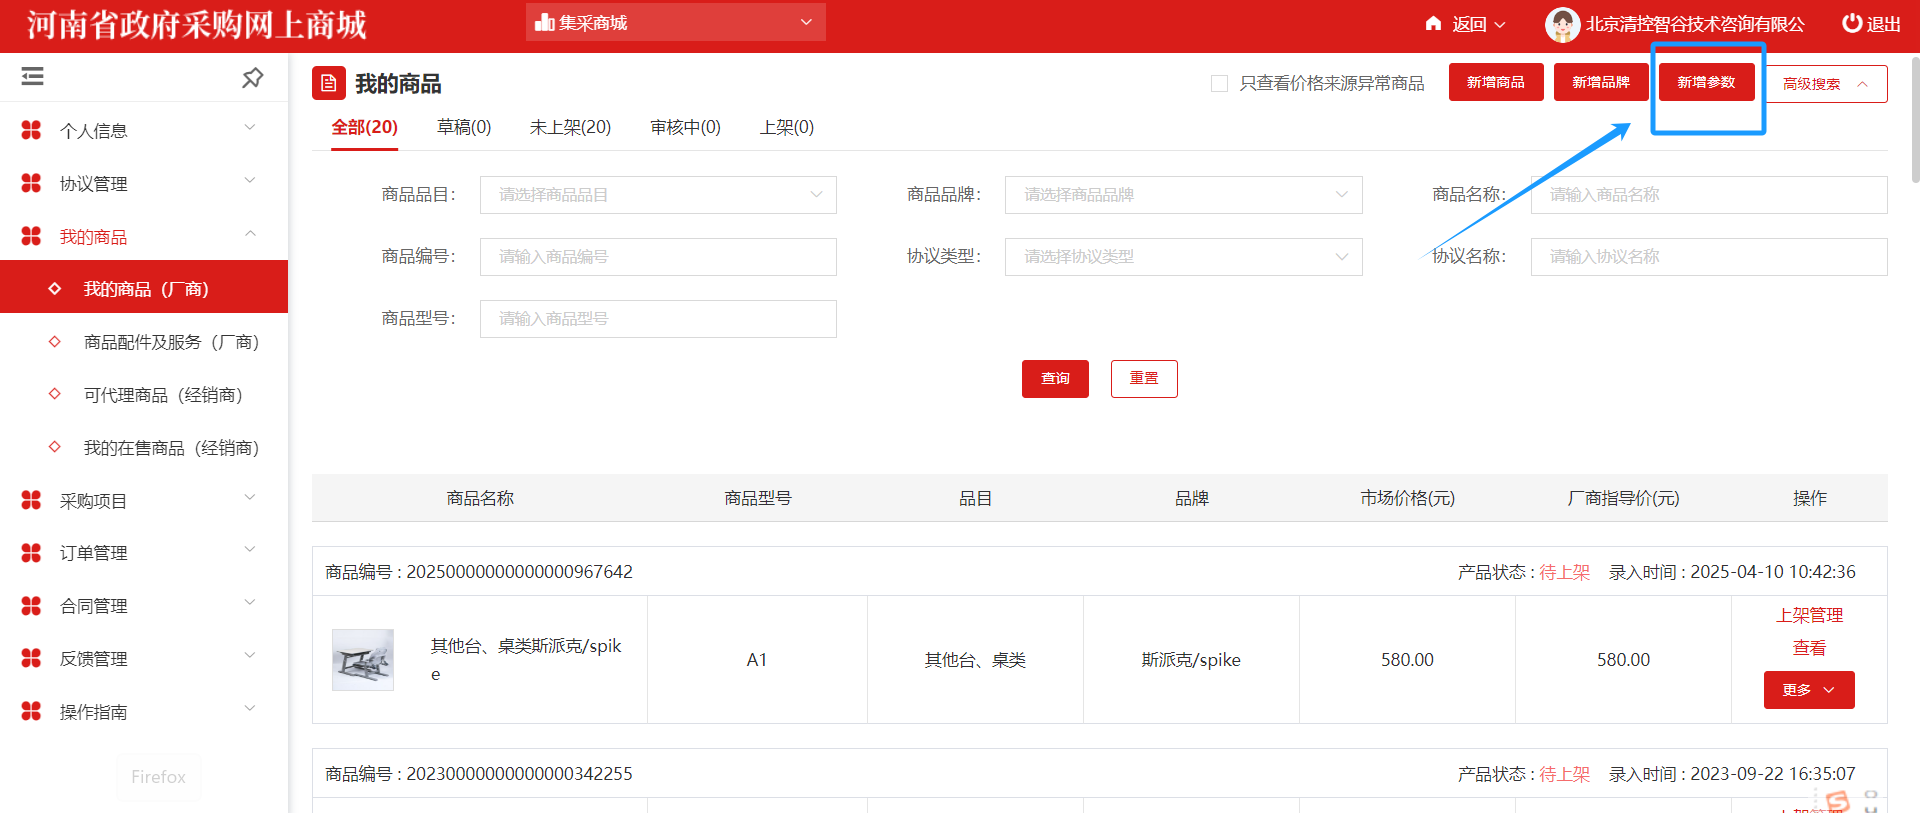The height and width of the screenshot is (813, 1920).
Task: Click the pin icon in the sidebar
Action: [252, 77]
